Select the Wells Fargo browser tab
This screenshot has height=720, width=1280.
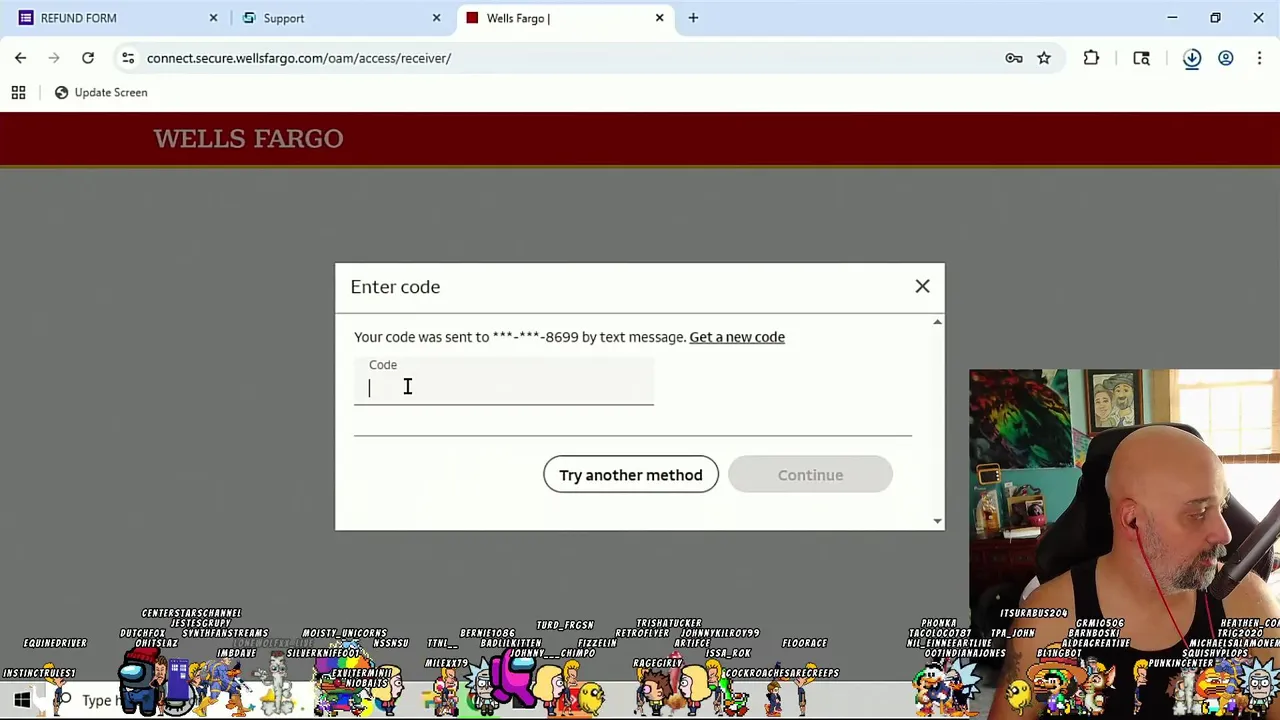click(565, 18)
